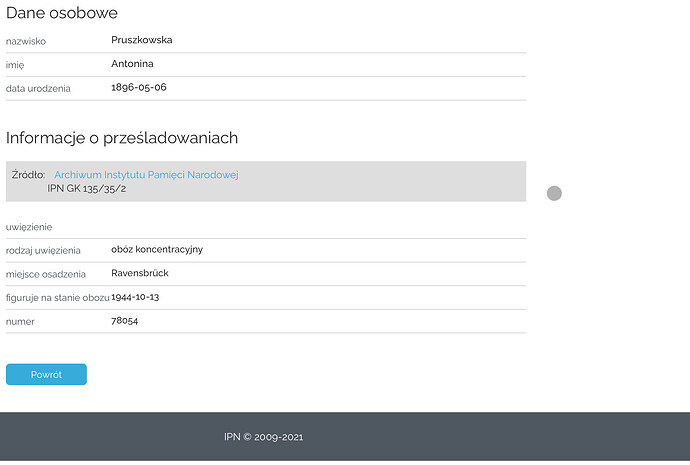The image size is (690, 465).
Task: Click the Źródło label
Action: coord(29,175)
